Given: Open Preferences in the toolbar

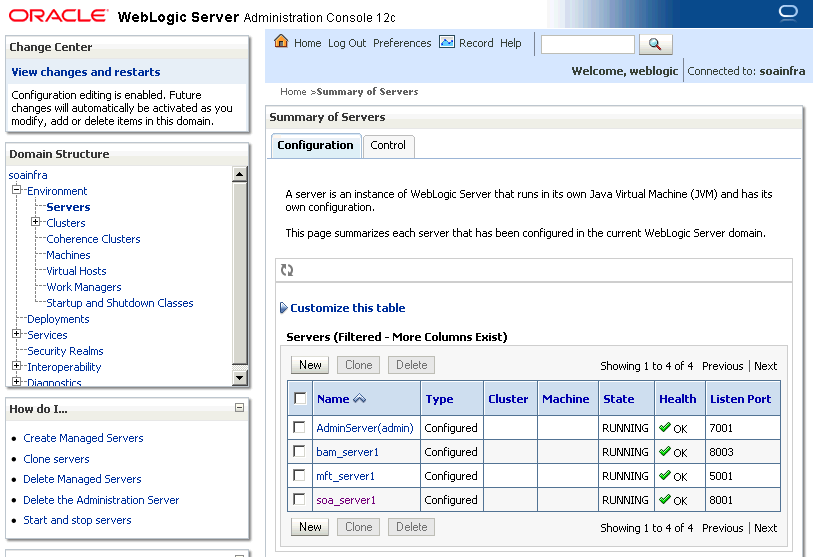Looking at the screenshot, I should 402,44.
